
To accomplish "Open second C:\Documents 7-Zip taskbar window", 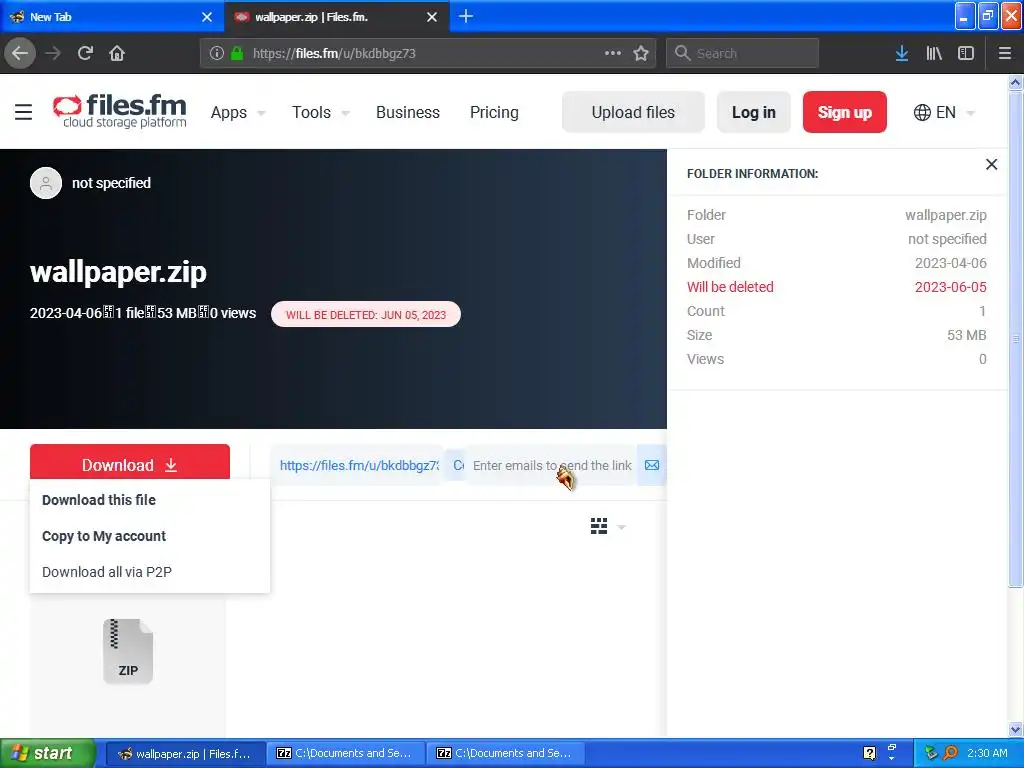I will (506, 753).
